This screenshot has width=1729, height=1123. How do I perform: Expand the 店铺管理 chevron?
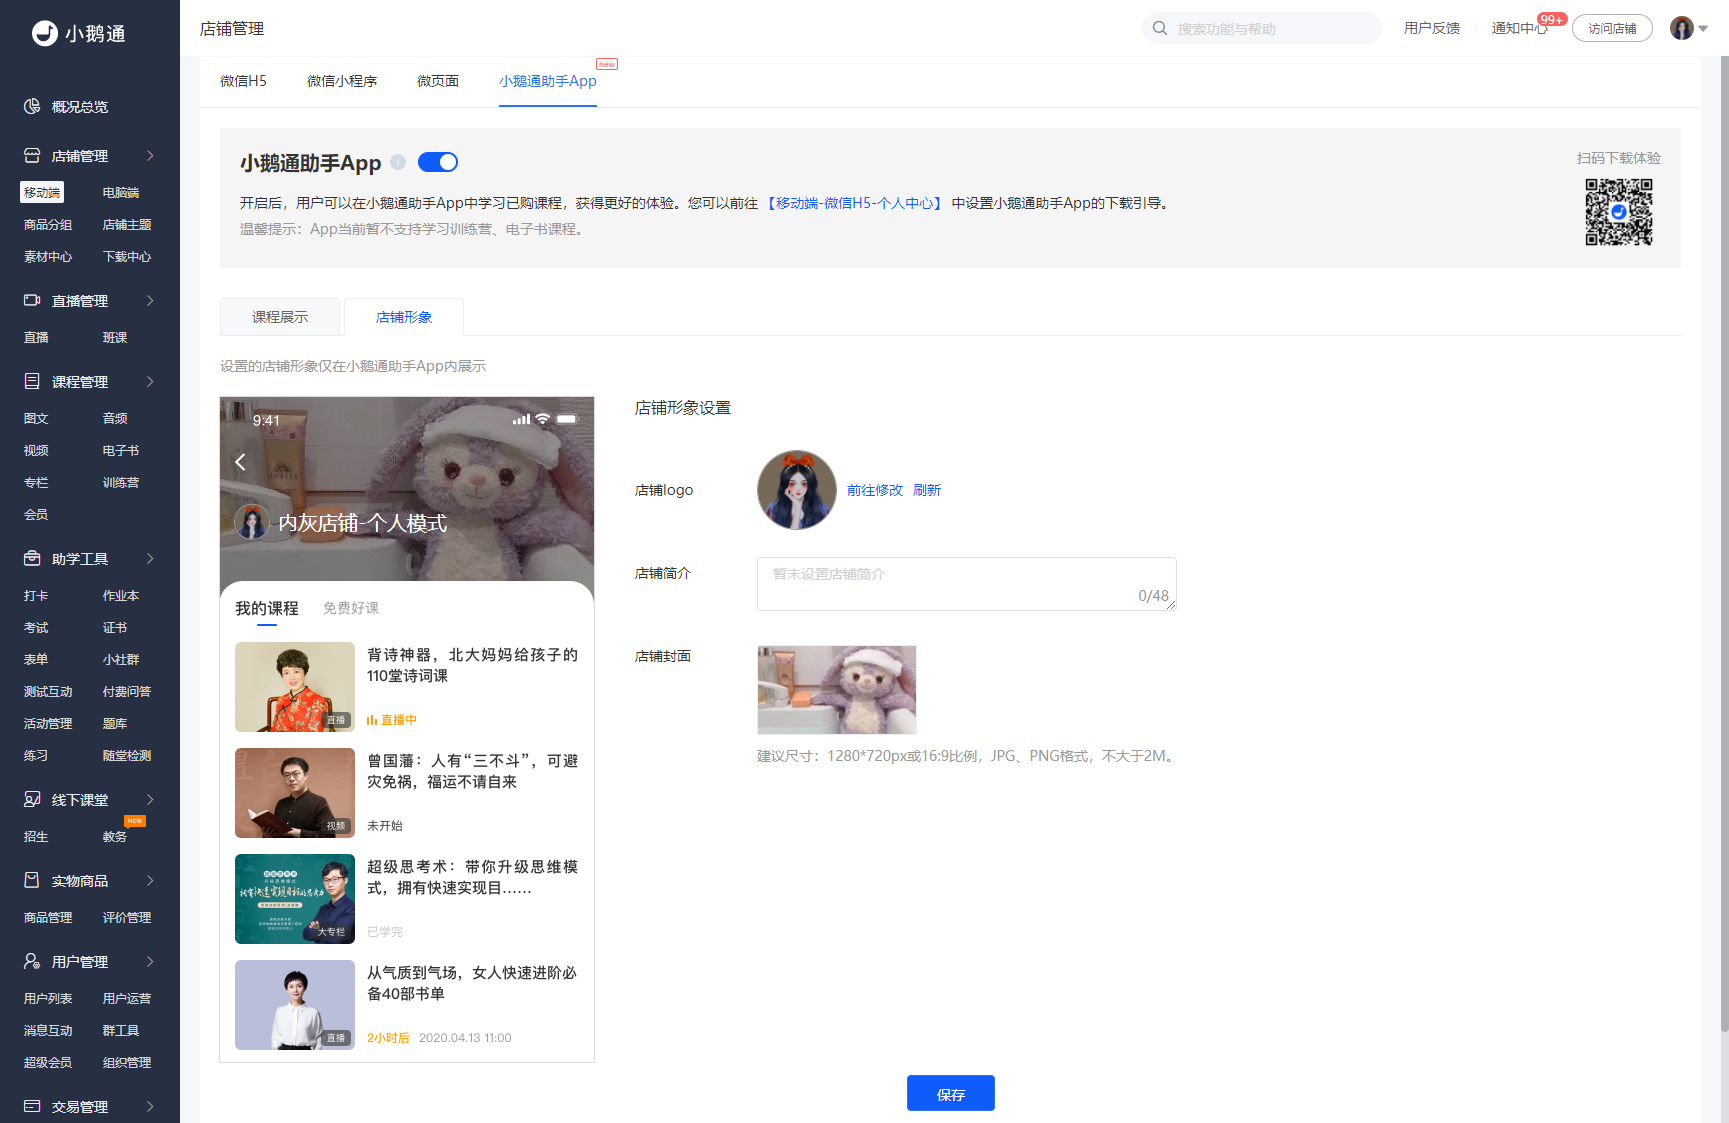pyautogui.click(x=150, y=155)
